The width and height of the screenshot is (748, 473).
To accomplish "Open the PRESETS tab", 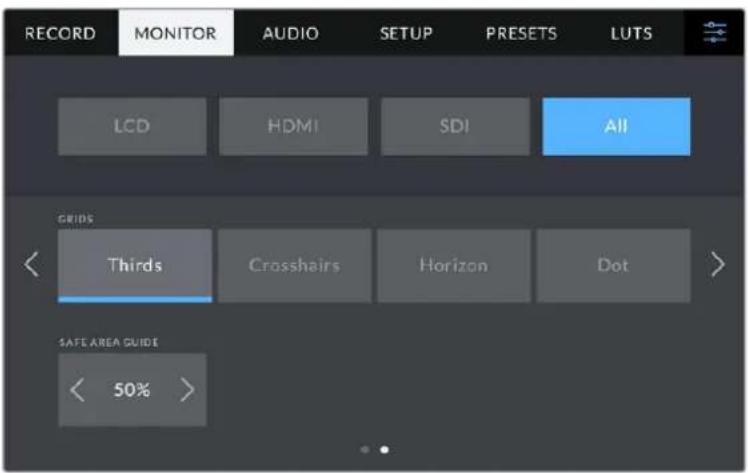I will point(521,33).
